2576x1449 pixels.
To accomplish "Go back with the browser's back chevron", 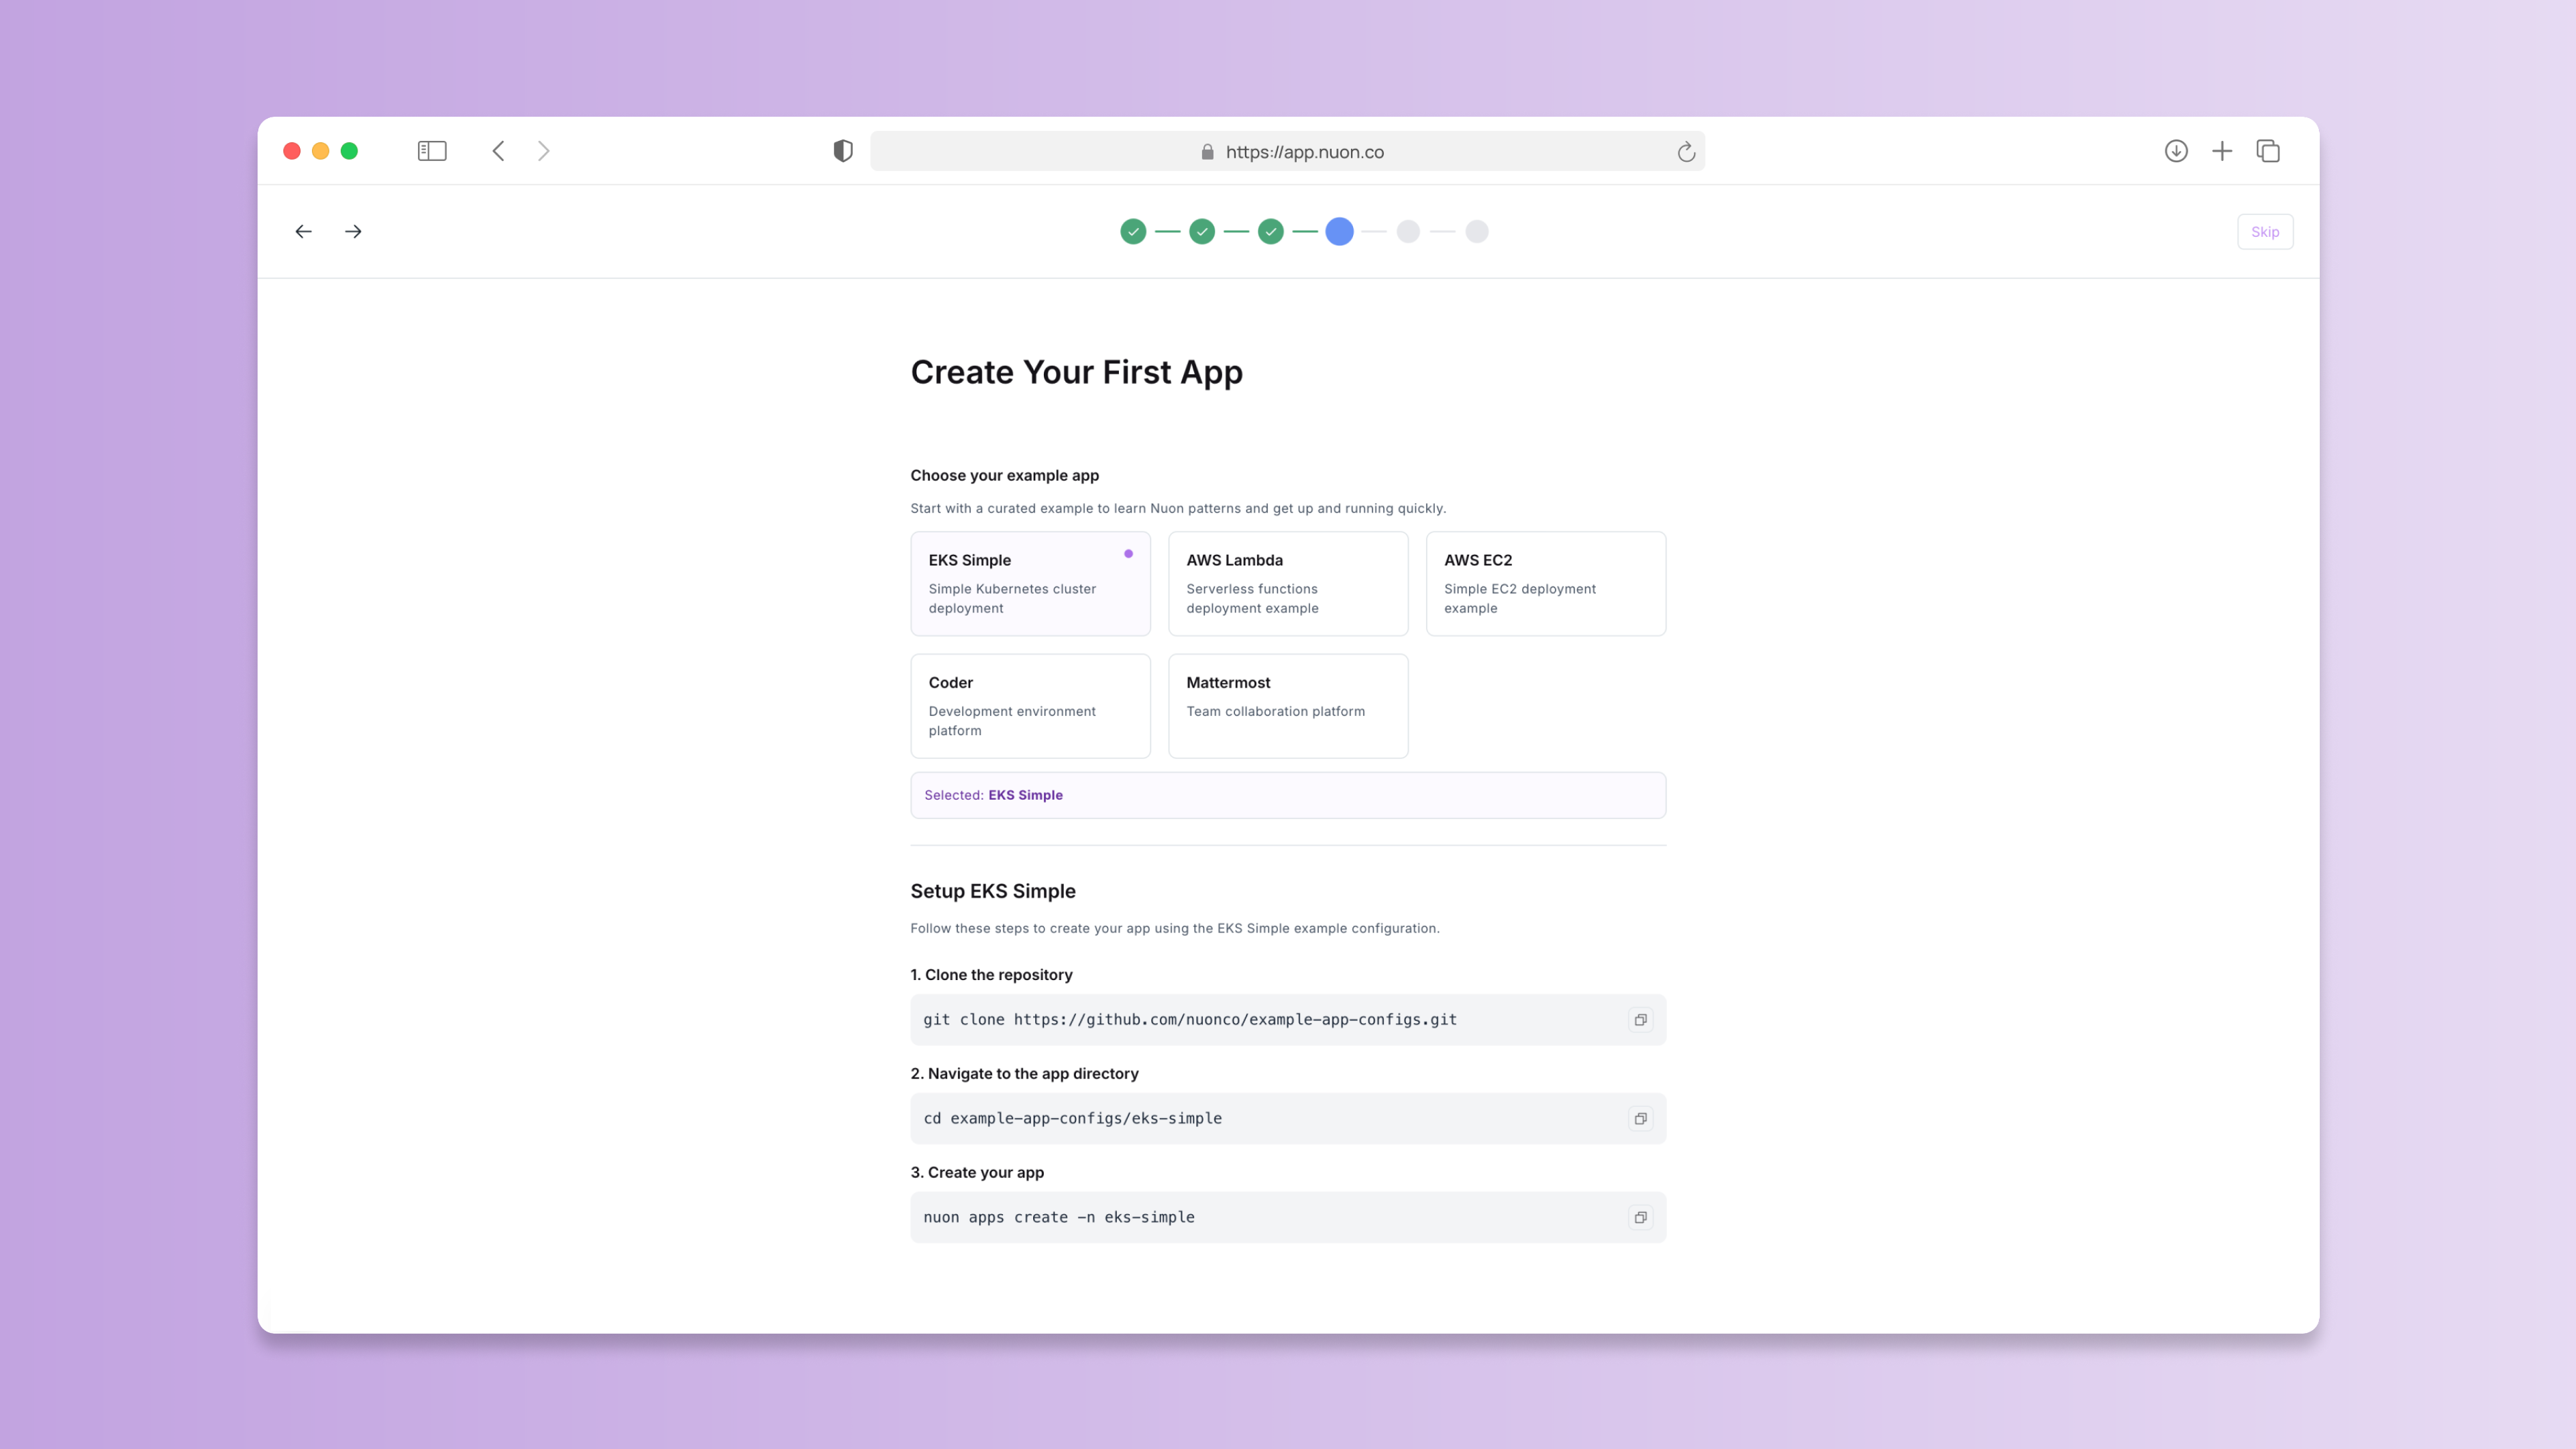I will [498, 151].
